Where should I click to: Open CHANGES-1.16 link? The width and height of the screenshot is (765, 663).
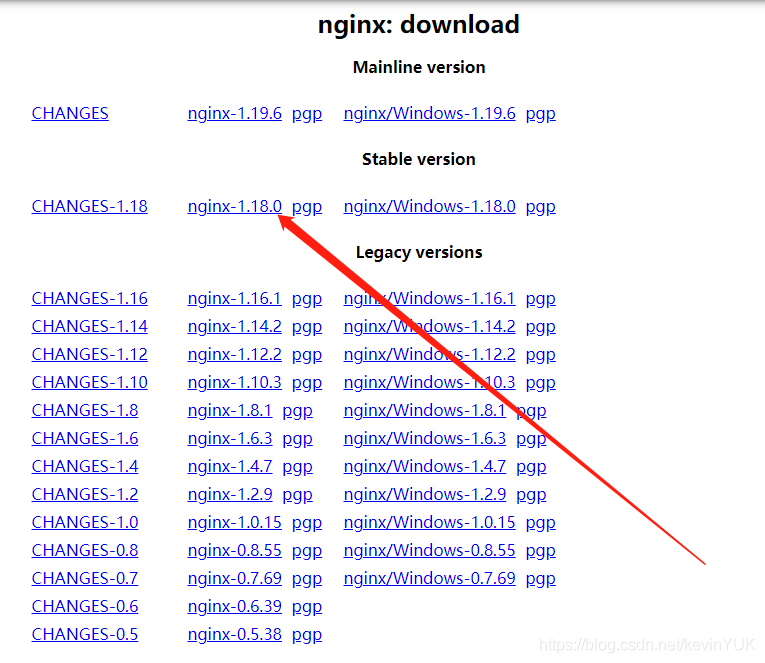click(90, 299)
